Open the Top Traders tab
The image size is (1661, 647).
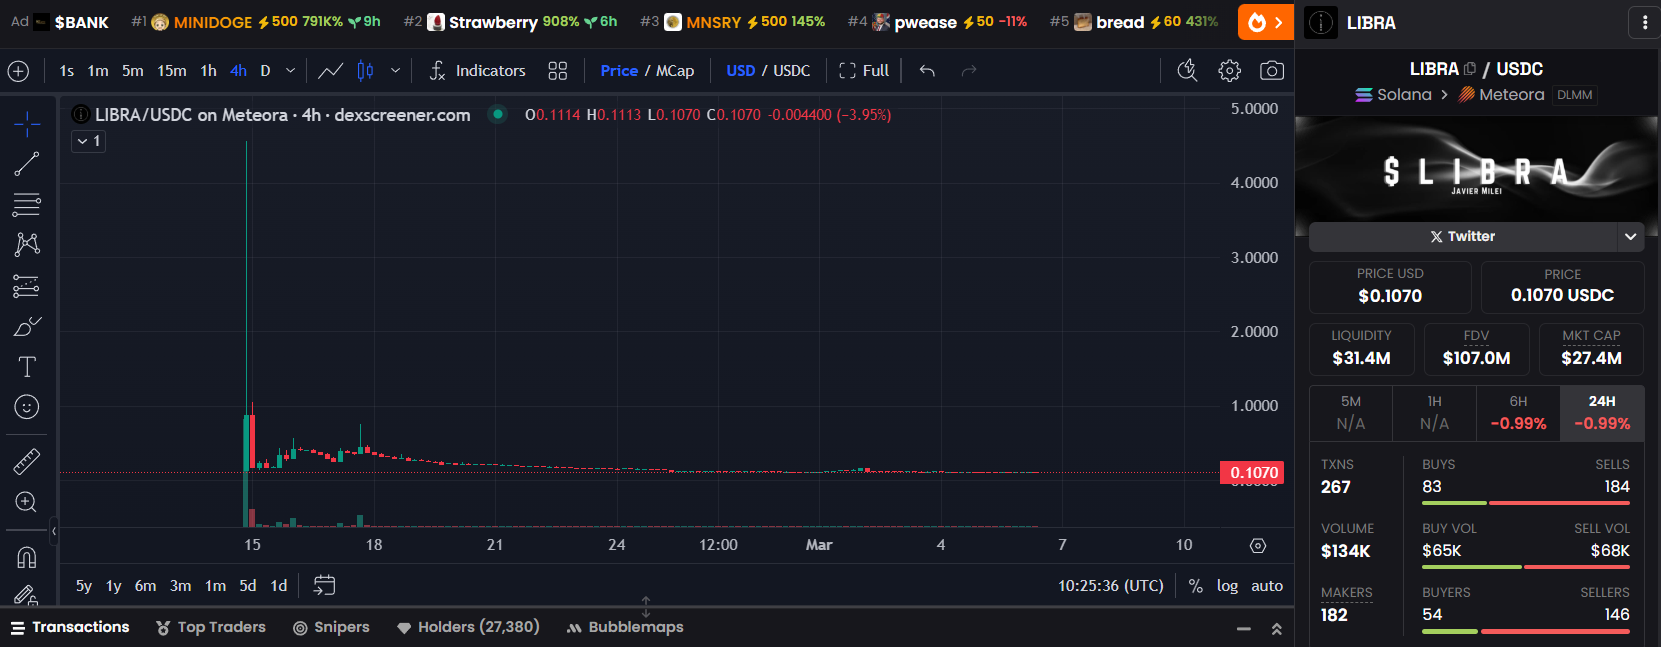[x=211, y=627]
